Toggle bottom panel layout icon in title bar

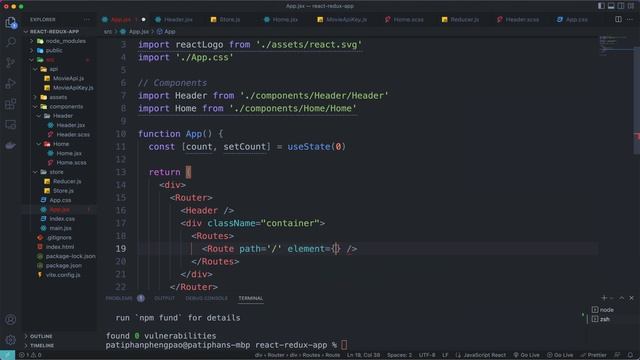pyautogui.click(x=611, y=6)
